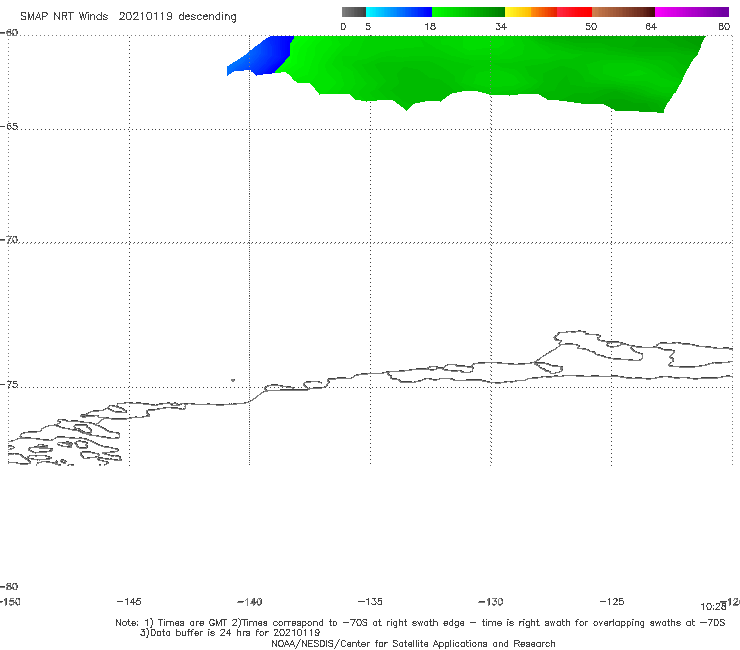Click the latitude label "-75"

[x=9, y=385]
